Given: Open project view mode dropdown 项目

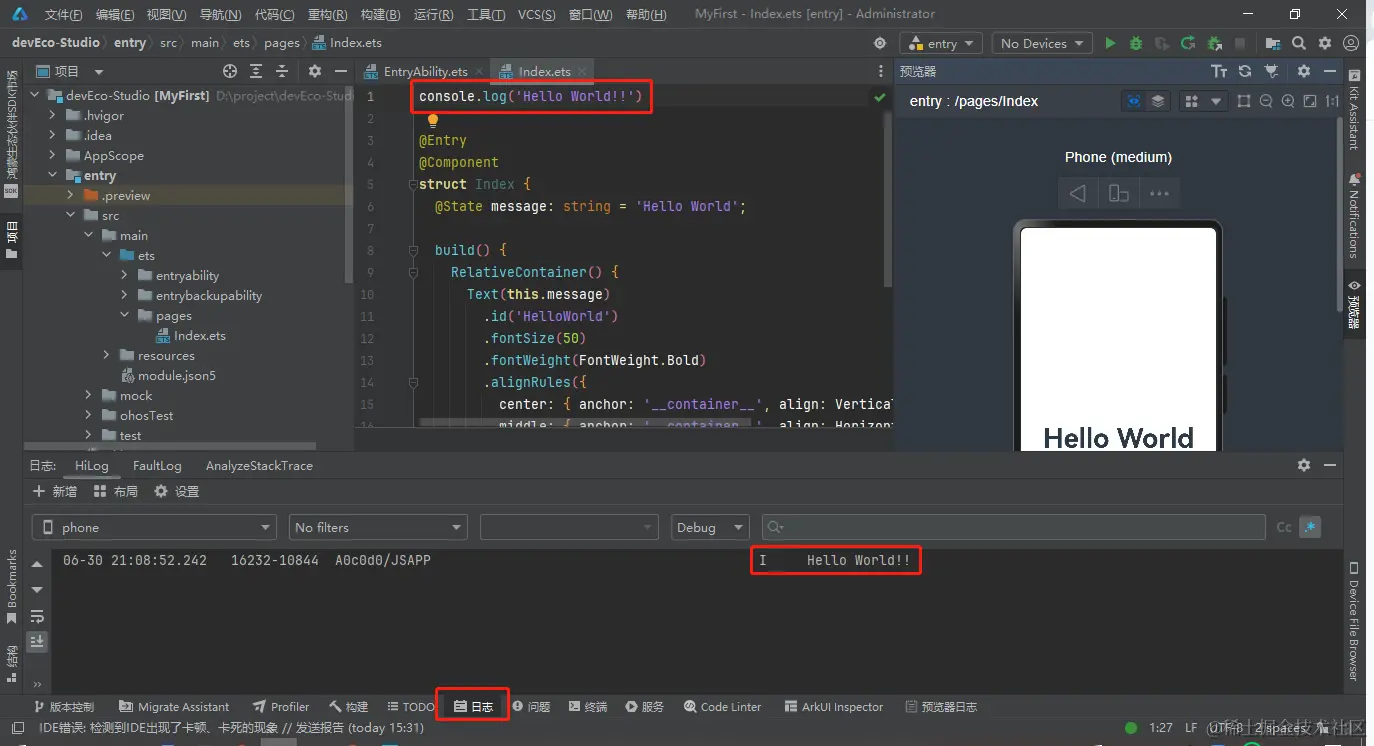Looking at the screenshot, I should (70, 71).
